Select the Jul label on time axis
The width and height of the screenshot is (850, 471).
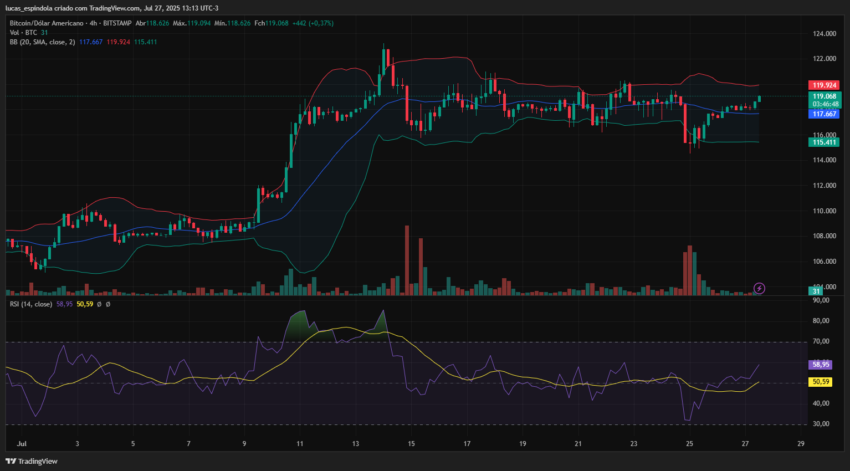click(x=22, y=443)
